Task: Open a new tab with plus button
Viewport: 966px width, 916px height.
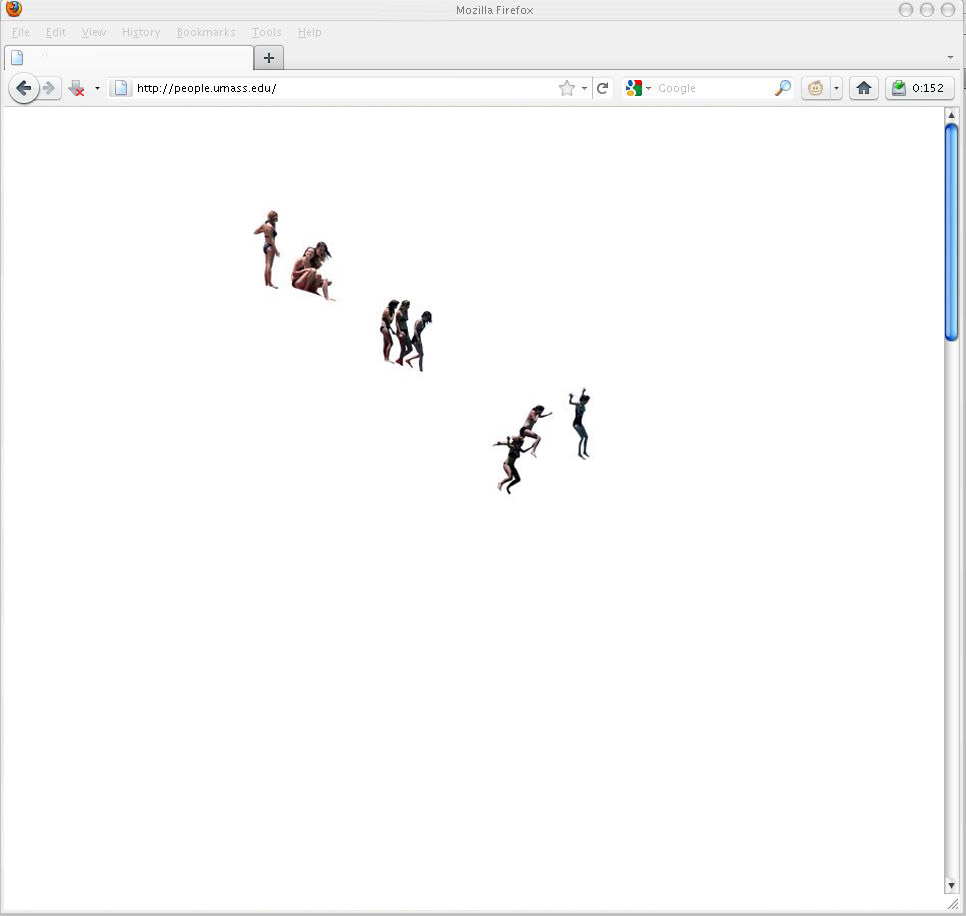Action: coord(269,58)
